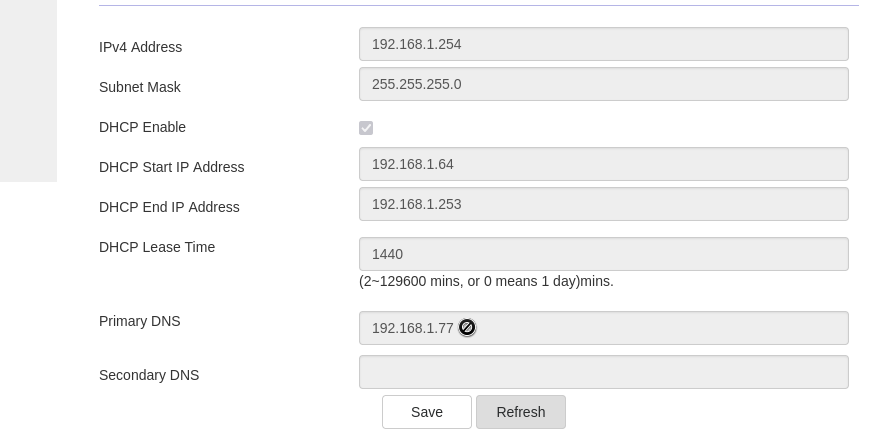The height and width of the screenshot is (441, 881).
Task: Focus the DHCP Start IP Address field
Action: 603,164
